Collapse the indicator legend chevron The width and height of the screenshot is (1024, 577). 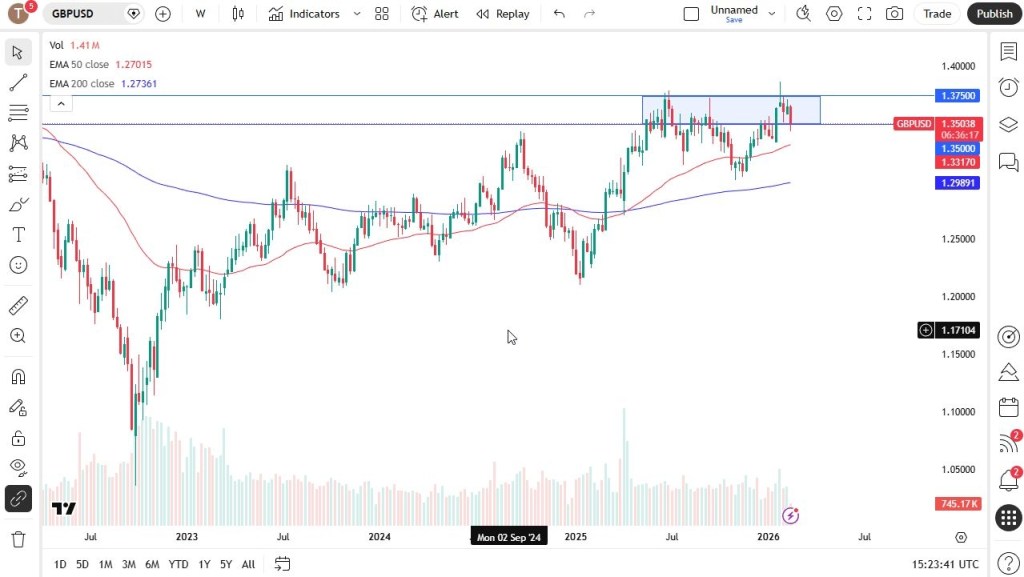(61, 103)
